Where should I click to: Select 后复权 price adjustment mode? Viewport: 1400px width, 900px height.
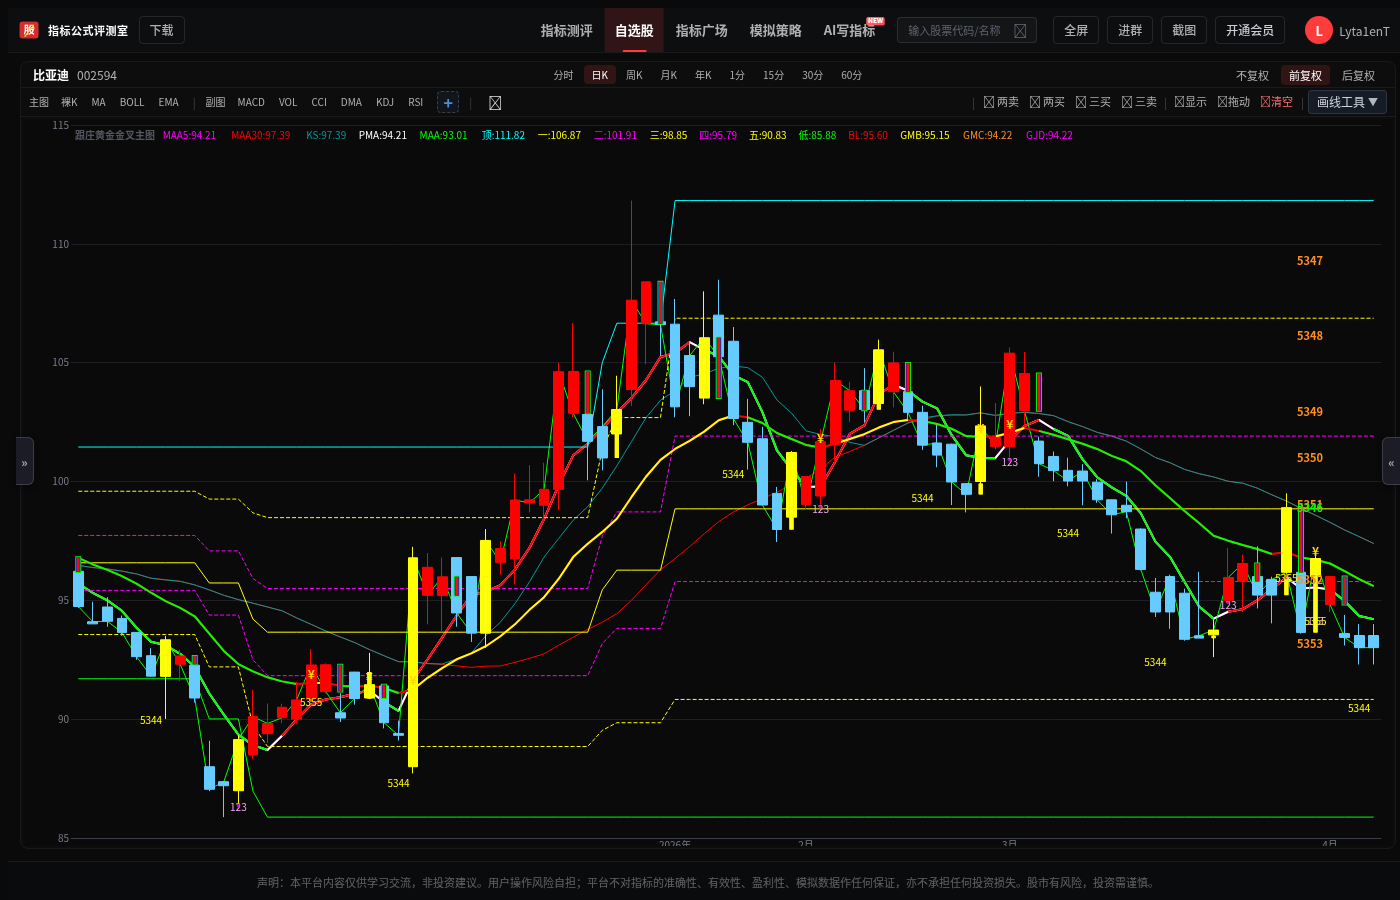click(1358, 76)
